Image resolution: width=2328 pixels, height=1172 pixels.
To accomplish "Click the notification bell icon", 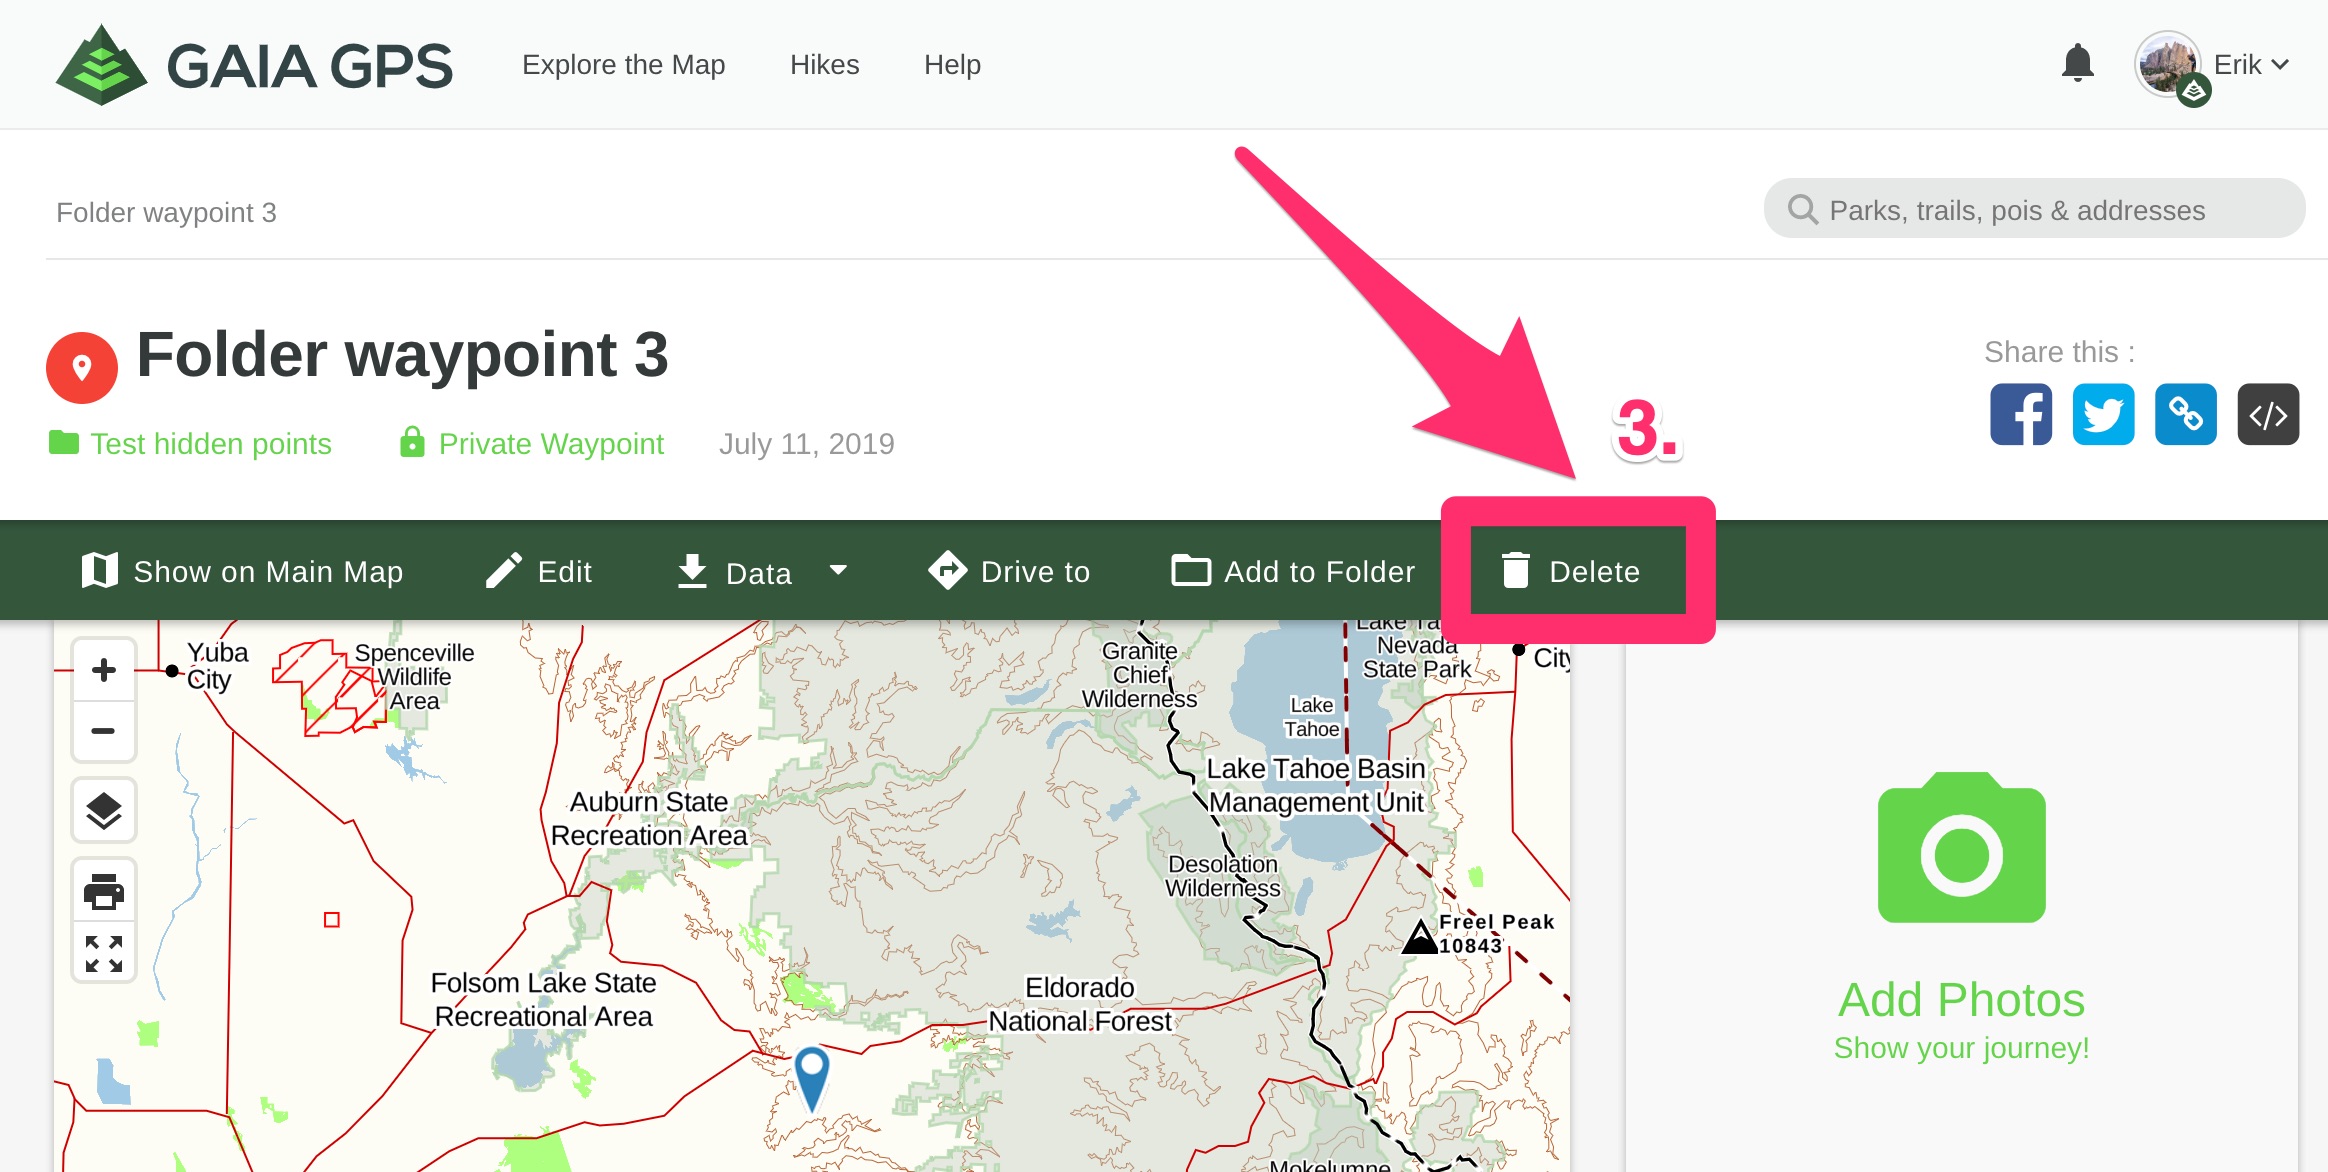I will 2077,63.
